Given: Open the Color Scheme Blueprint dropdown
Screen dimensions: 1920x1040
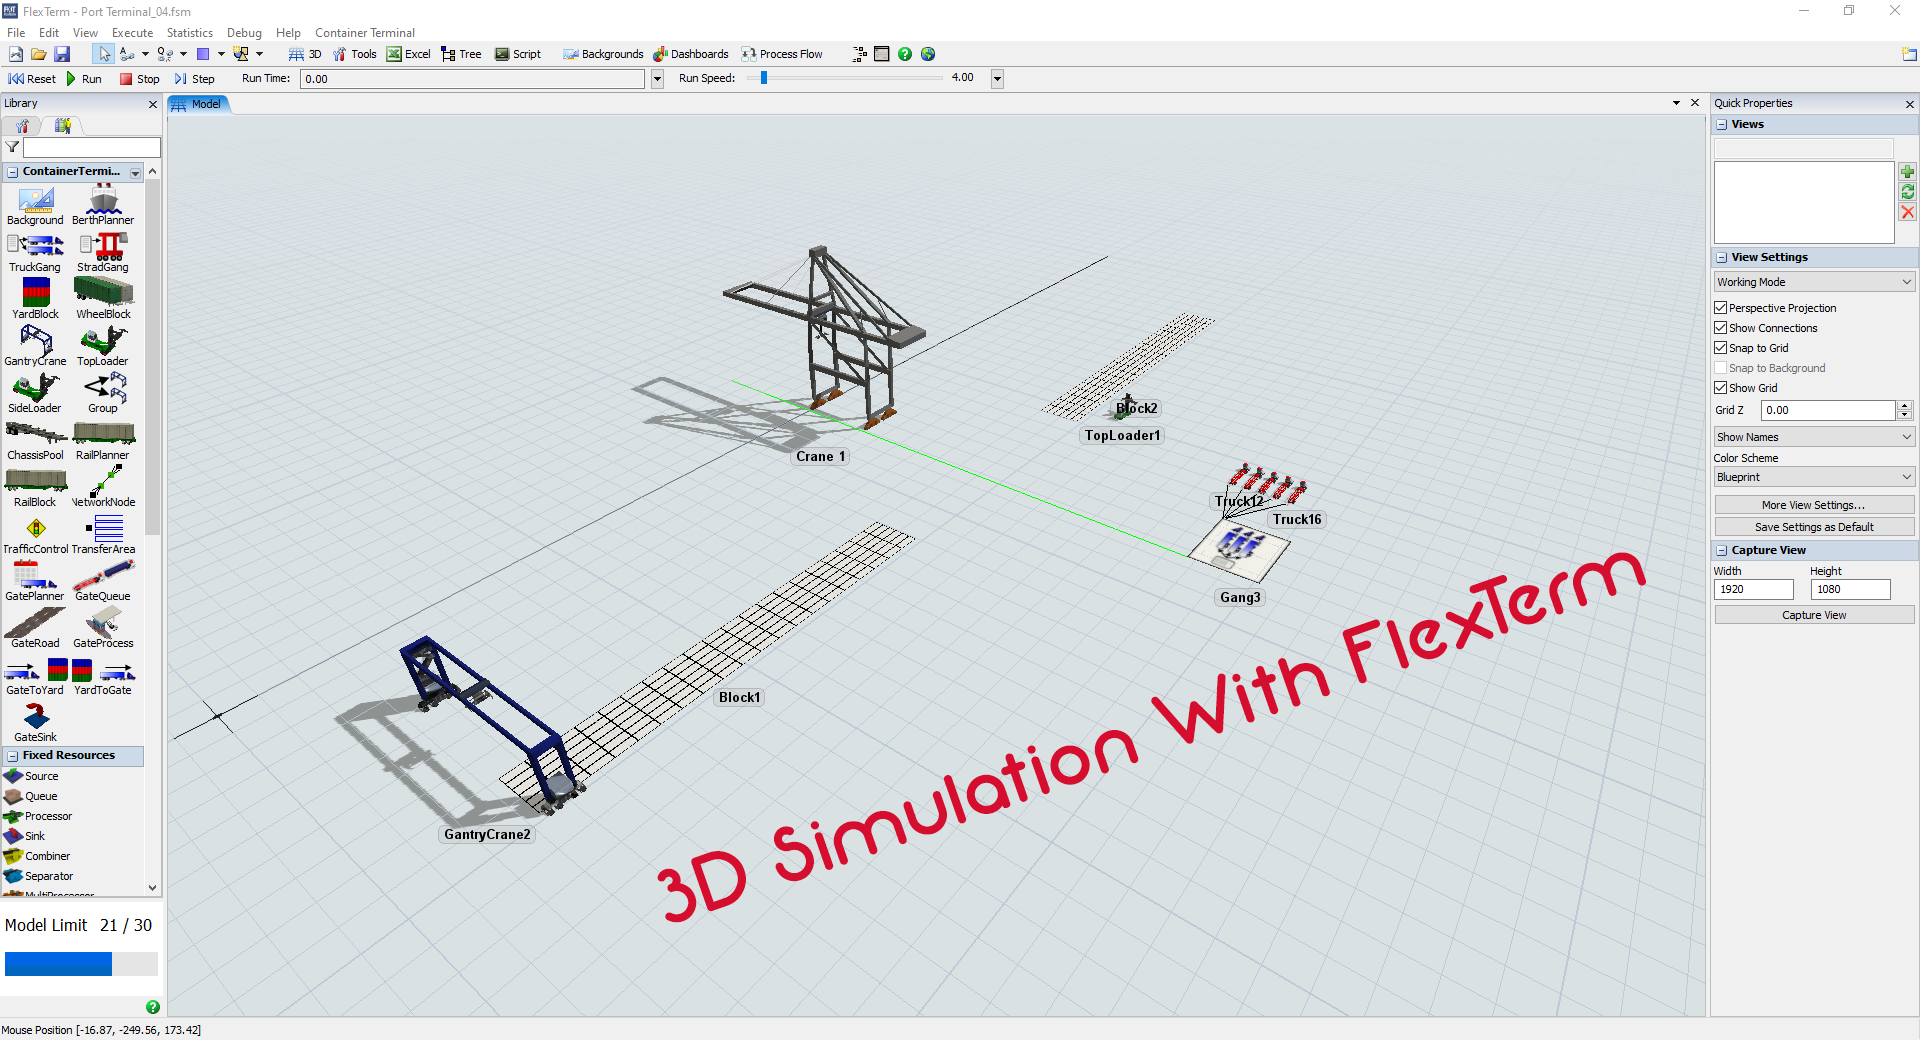Looking at the screenshot, I should click(1814, 477).
